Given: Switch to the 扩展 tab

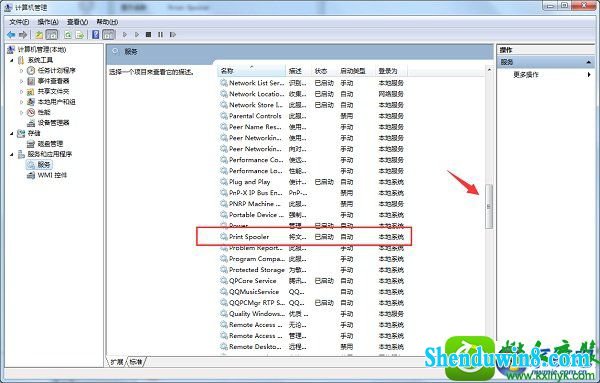Looking at the screenshot, I should coord(117,362).
